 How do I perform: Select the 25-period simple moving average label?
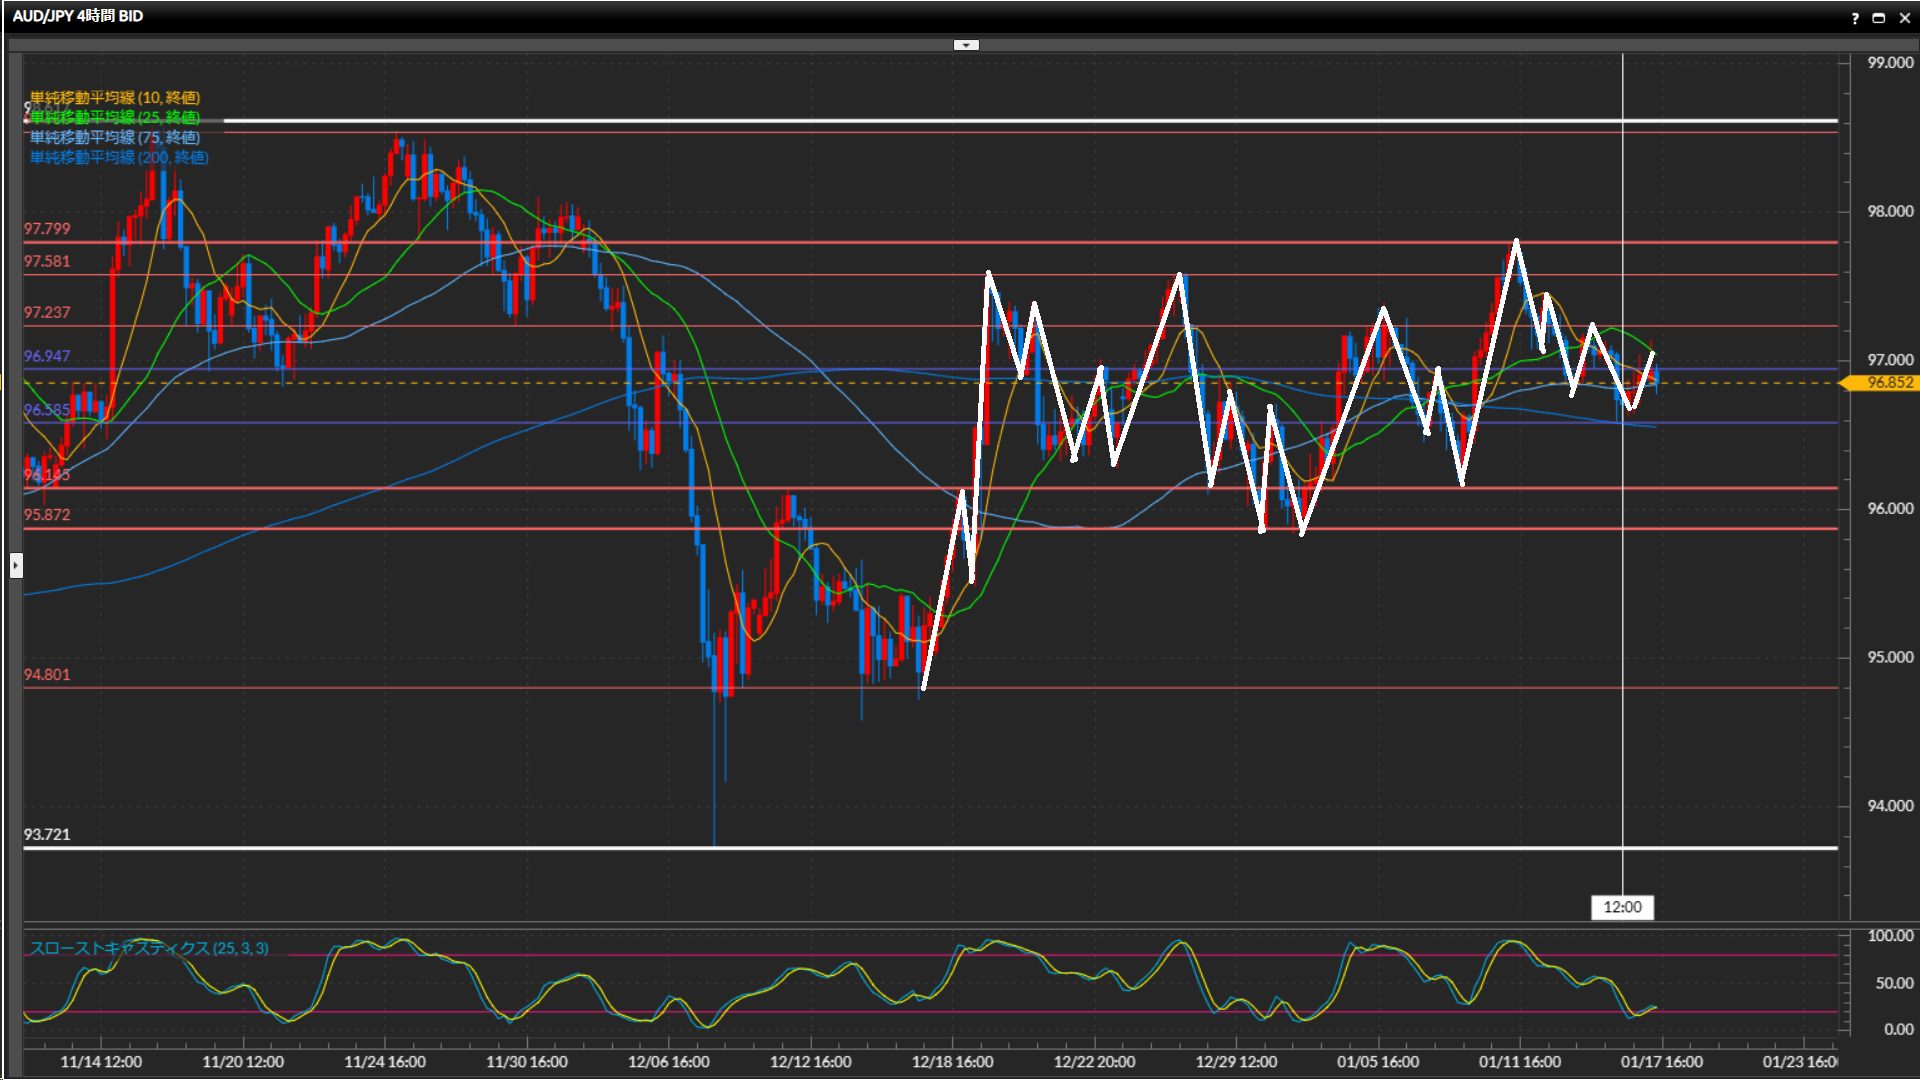coord(115,117)
